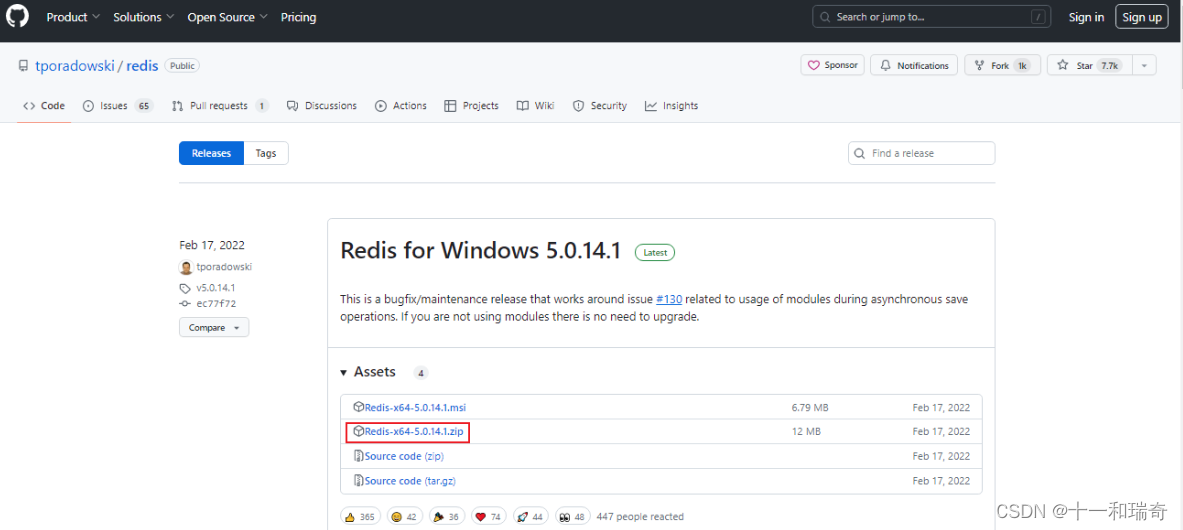
Task: Focus the Search or jump to field
Action: (931, 17)
